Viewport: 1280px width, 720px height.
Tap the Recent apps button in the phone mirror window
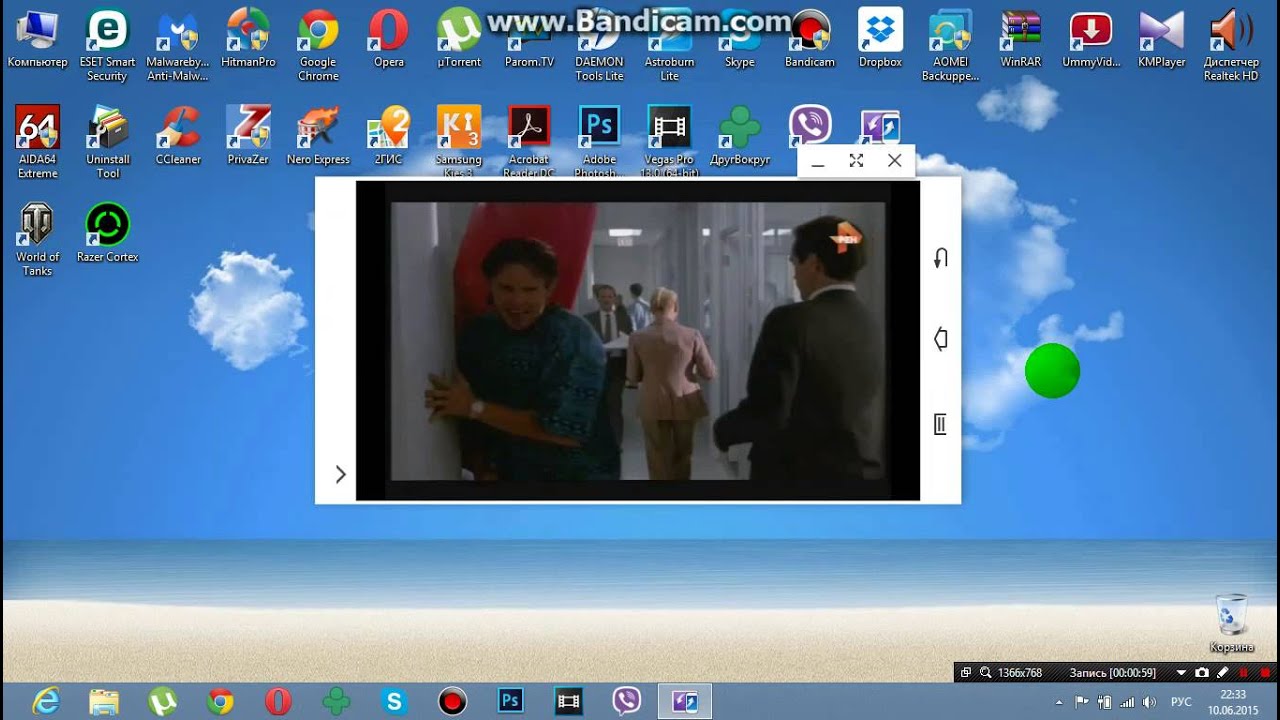(x=940, y=425)
